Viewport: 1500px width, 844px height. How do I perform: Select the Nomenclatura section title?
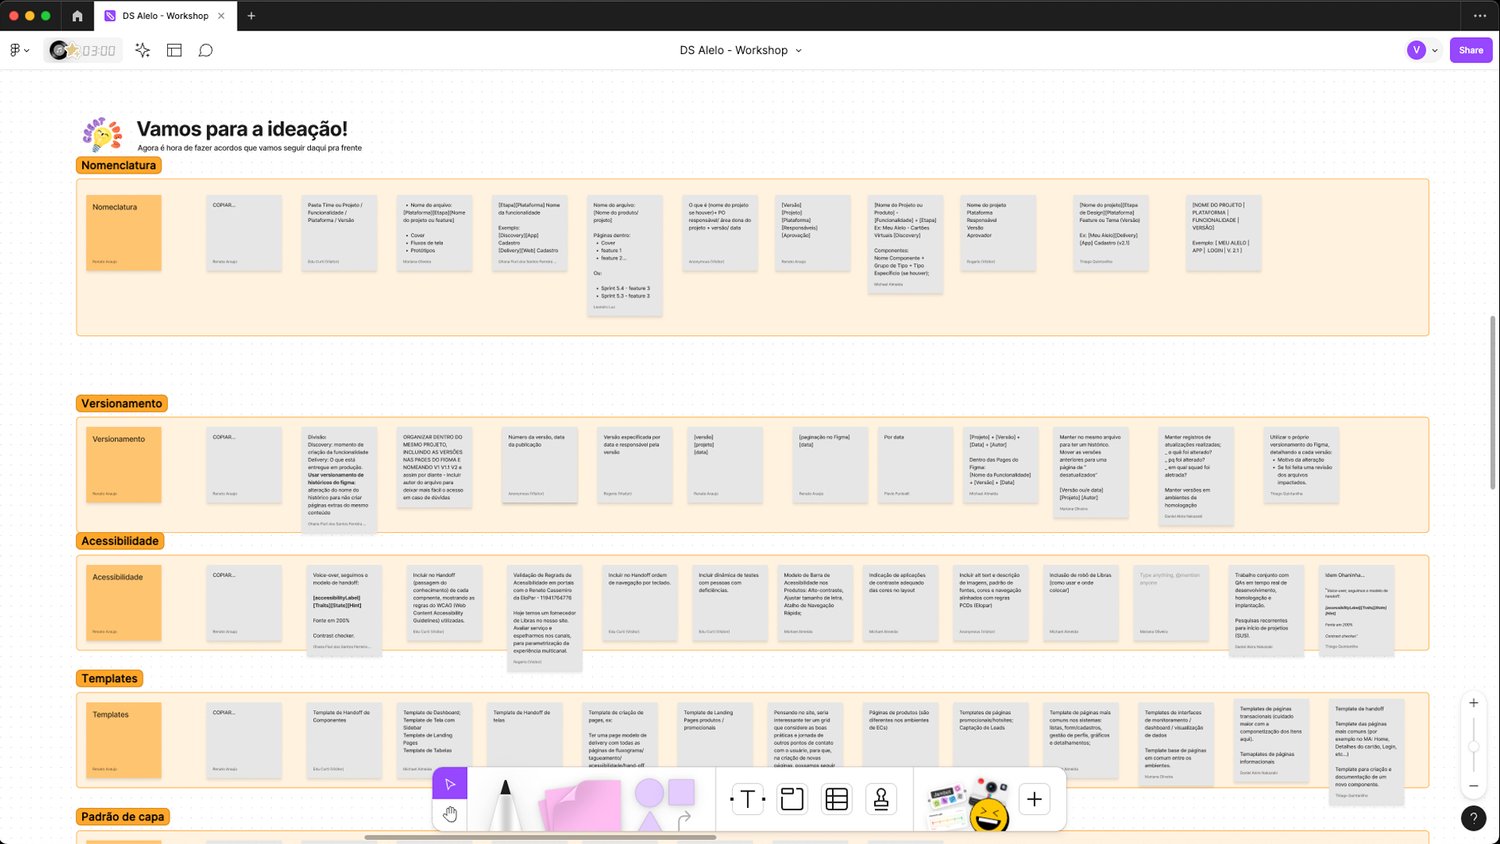[x=119, y=165]
